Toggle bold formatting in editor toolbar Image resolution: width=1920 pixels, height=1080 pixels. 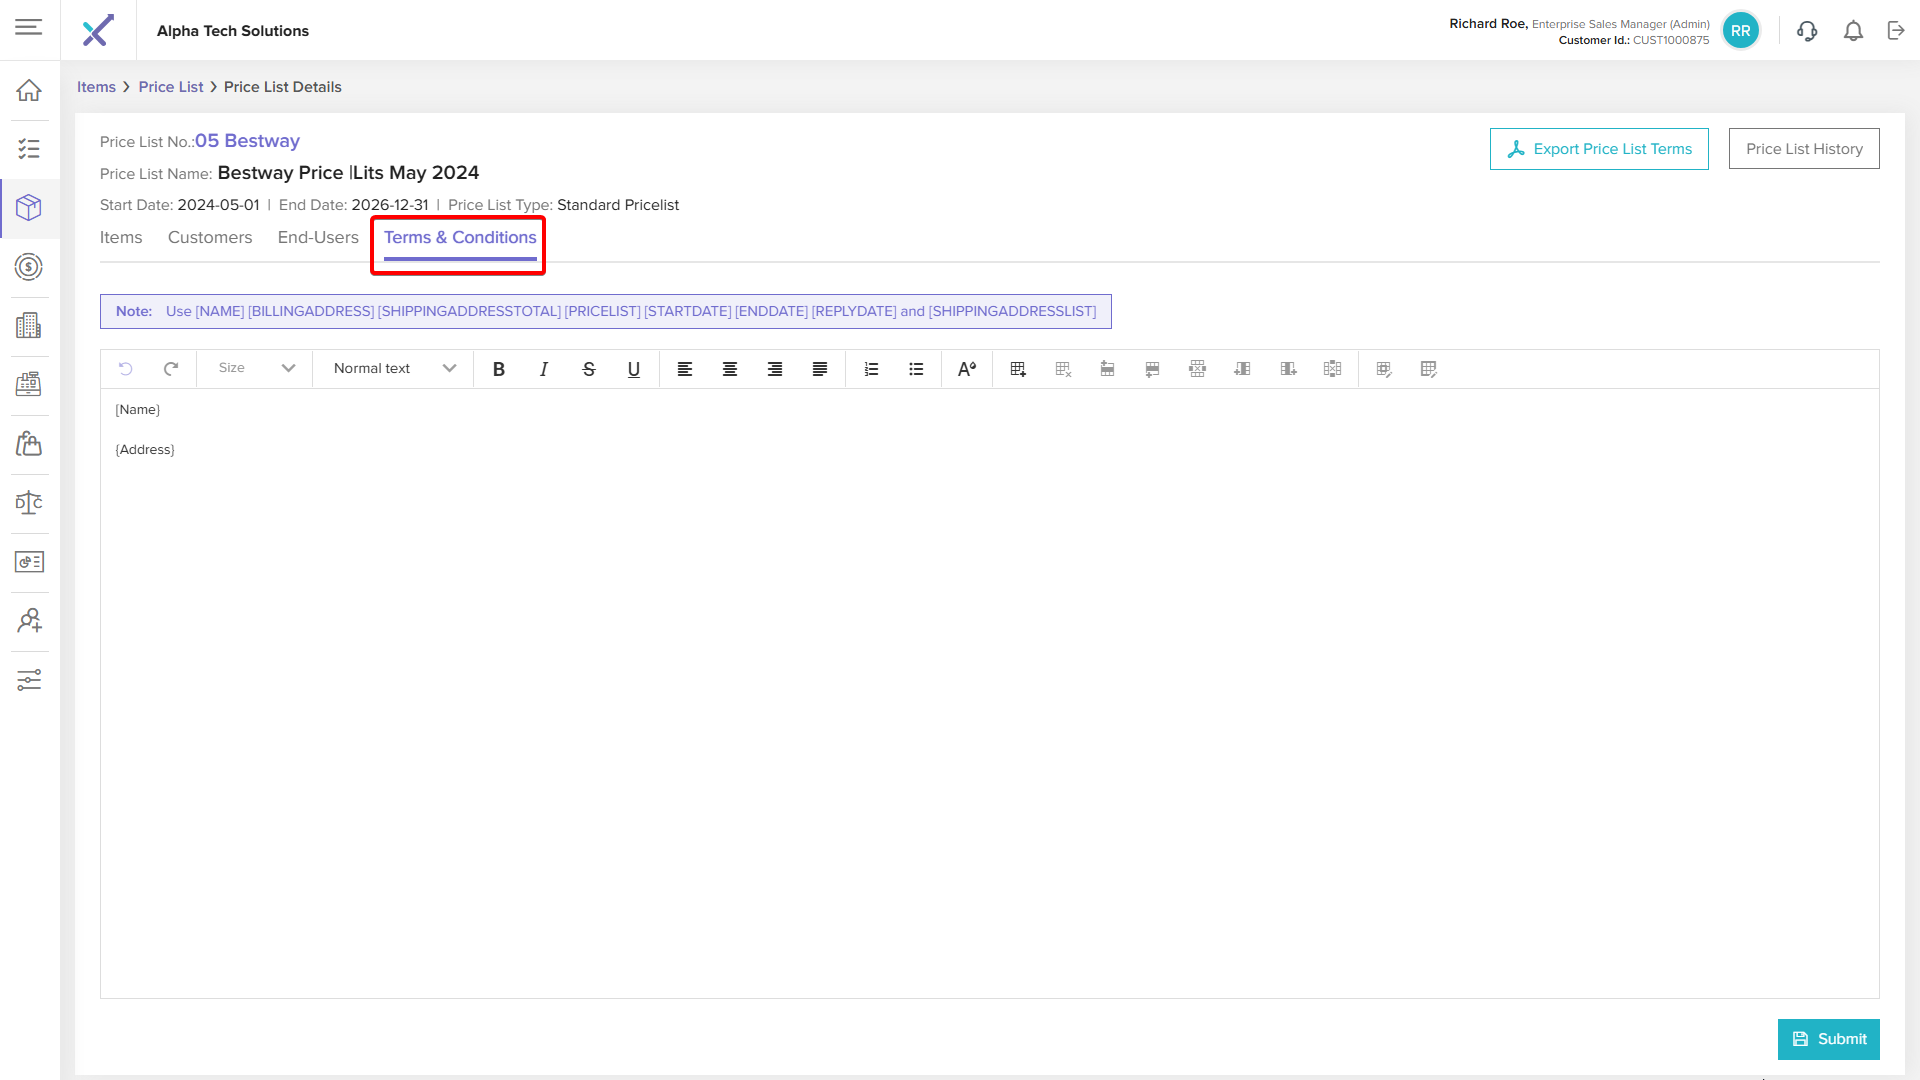coord(498,369)
